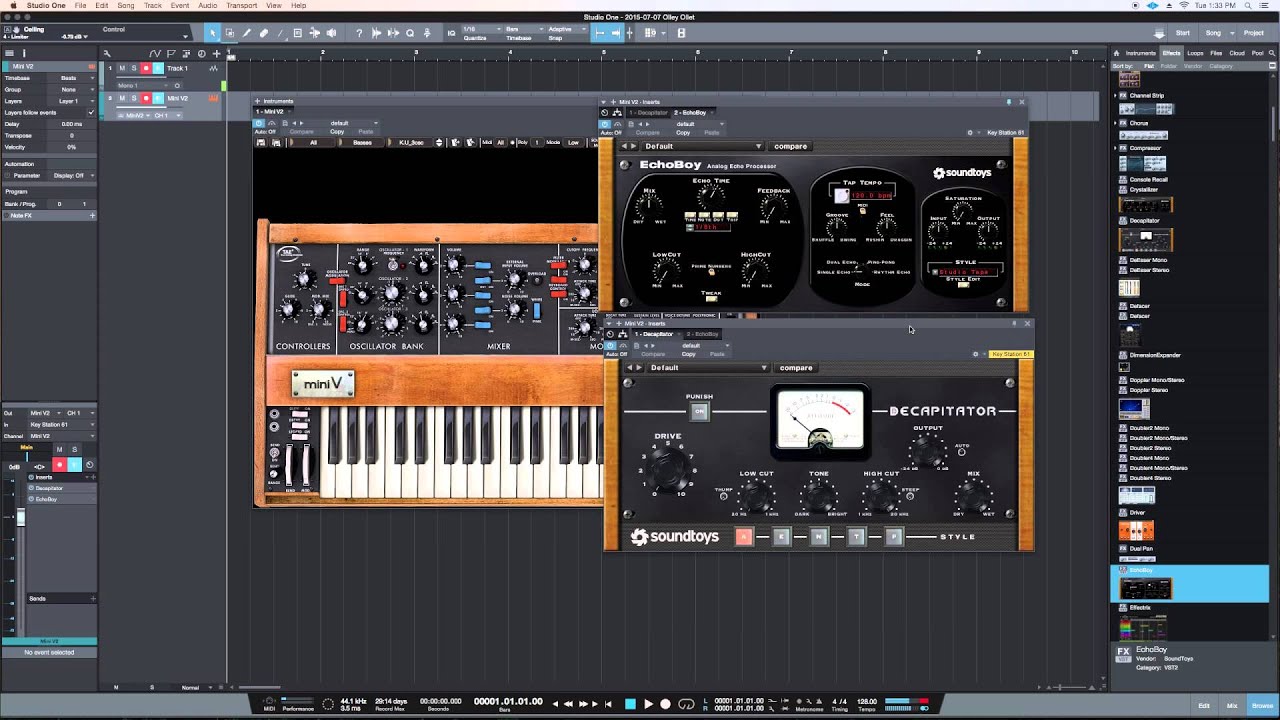
Task: Open the Start page button
Action: (x=1183, y=33)
